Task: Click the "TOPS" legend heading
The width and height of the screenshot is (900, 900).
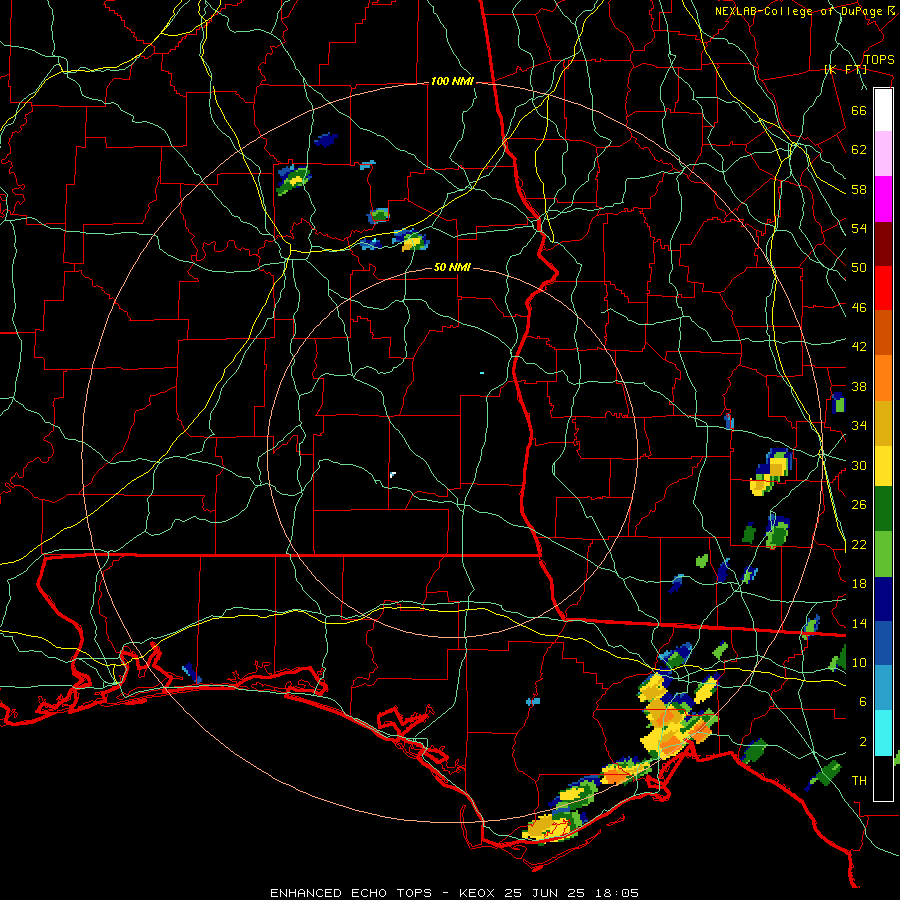Action: pyautogui.click(x=879, y=59)
